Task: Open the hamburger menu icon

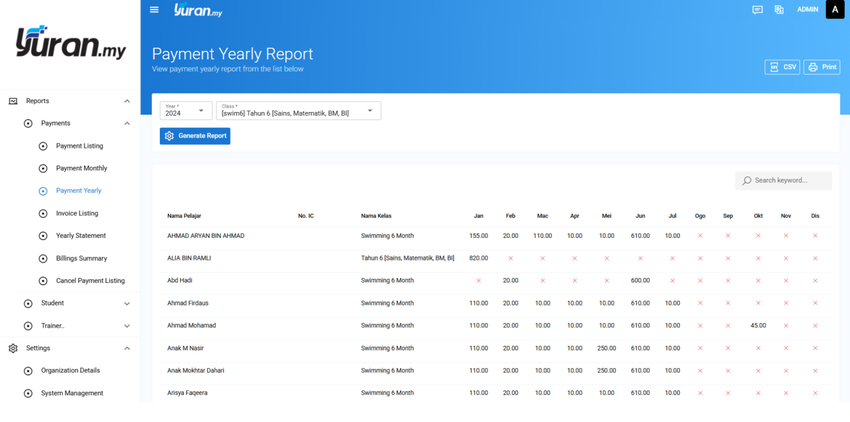Action: pos(154,10)
